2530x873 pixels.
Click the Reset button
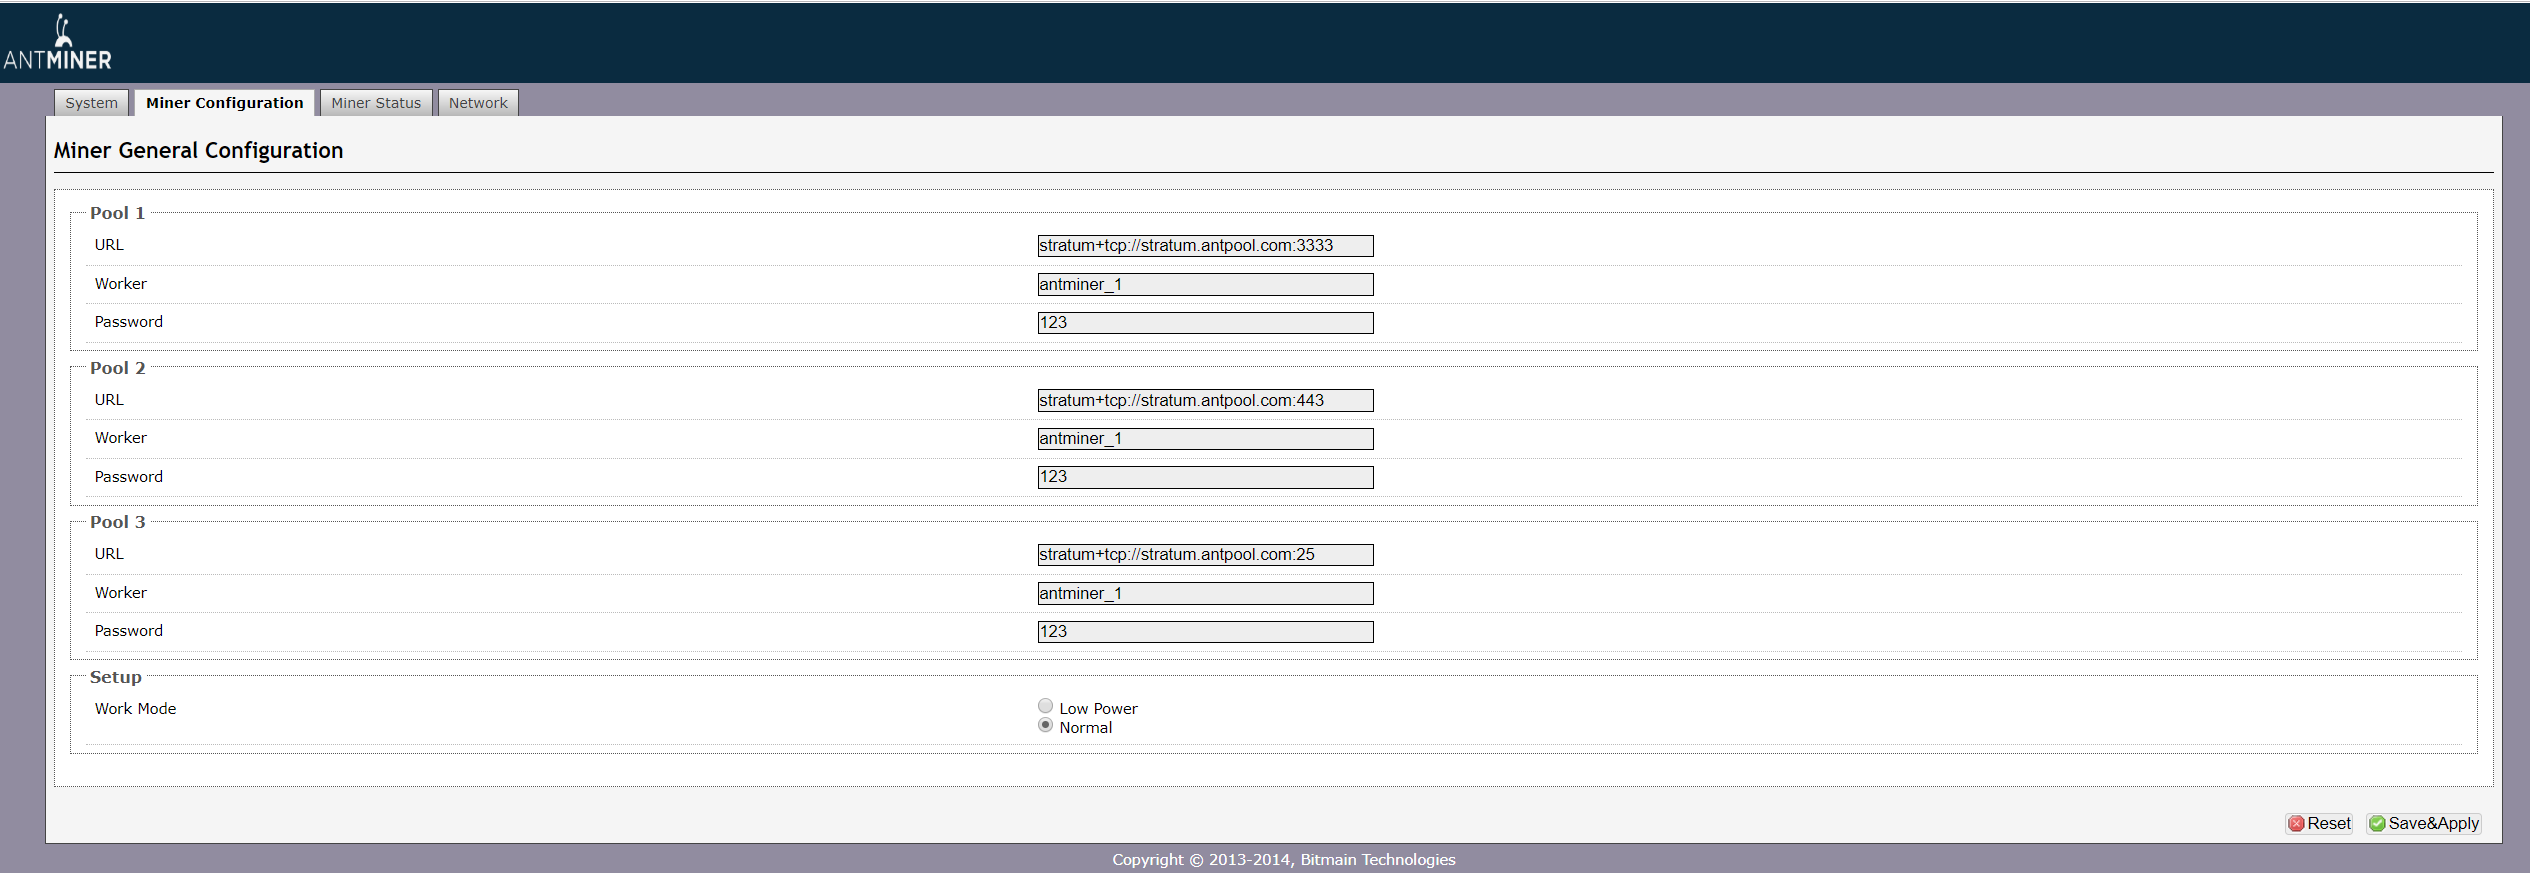point(2319,824)
